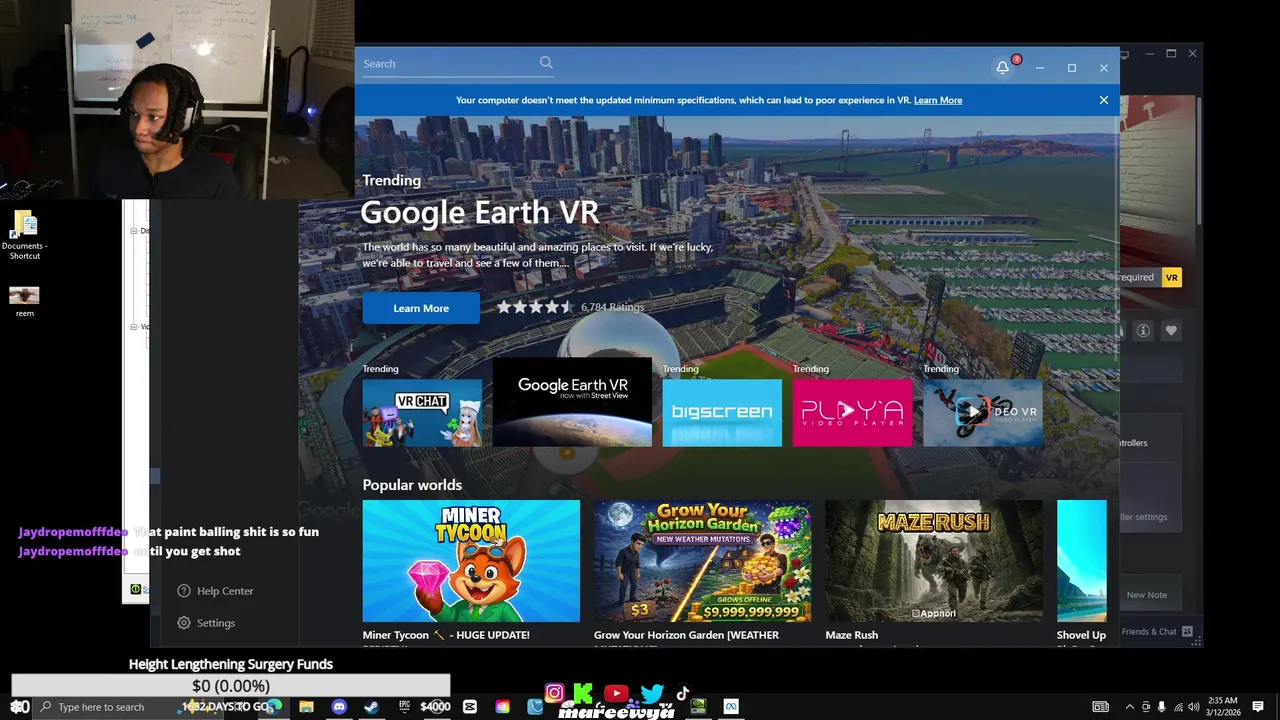Show hidden system tray icons

coord(1130,707)
